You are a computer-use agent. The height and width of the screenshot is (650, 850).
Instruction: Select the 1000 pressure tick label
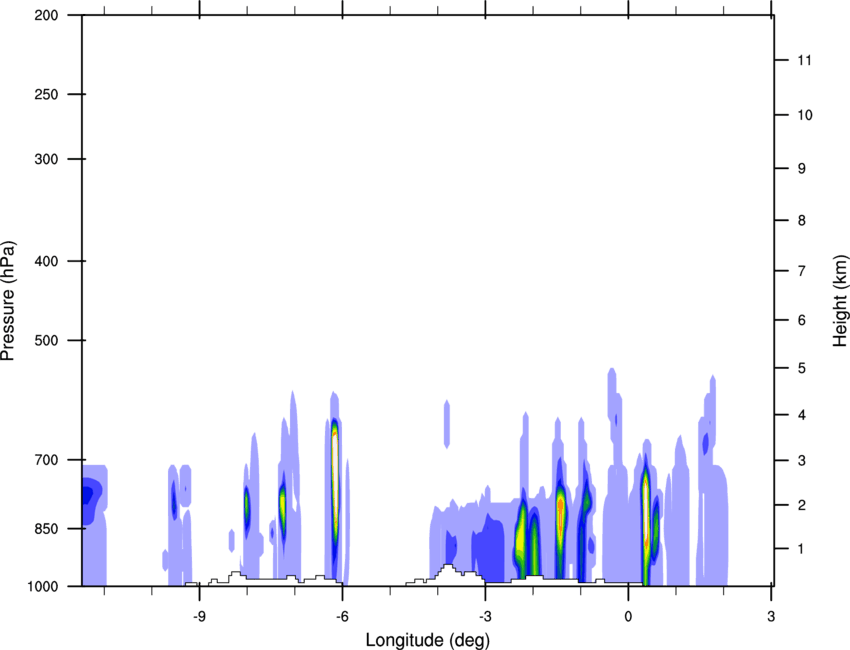[x=42, y=586]
